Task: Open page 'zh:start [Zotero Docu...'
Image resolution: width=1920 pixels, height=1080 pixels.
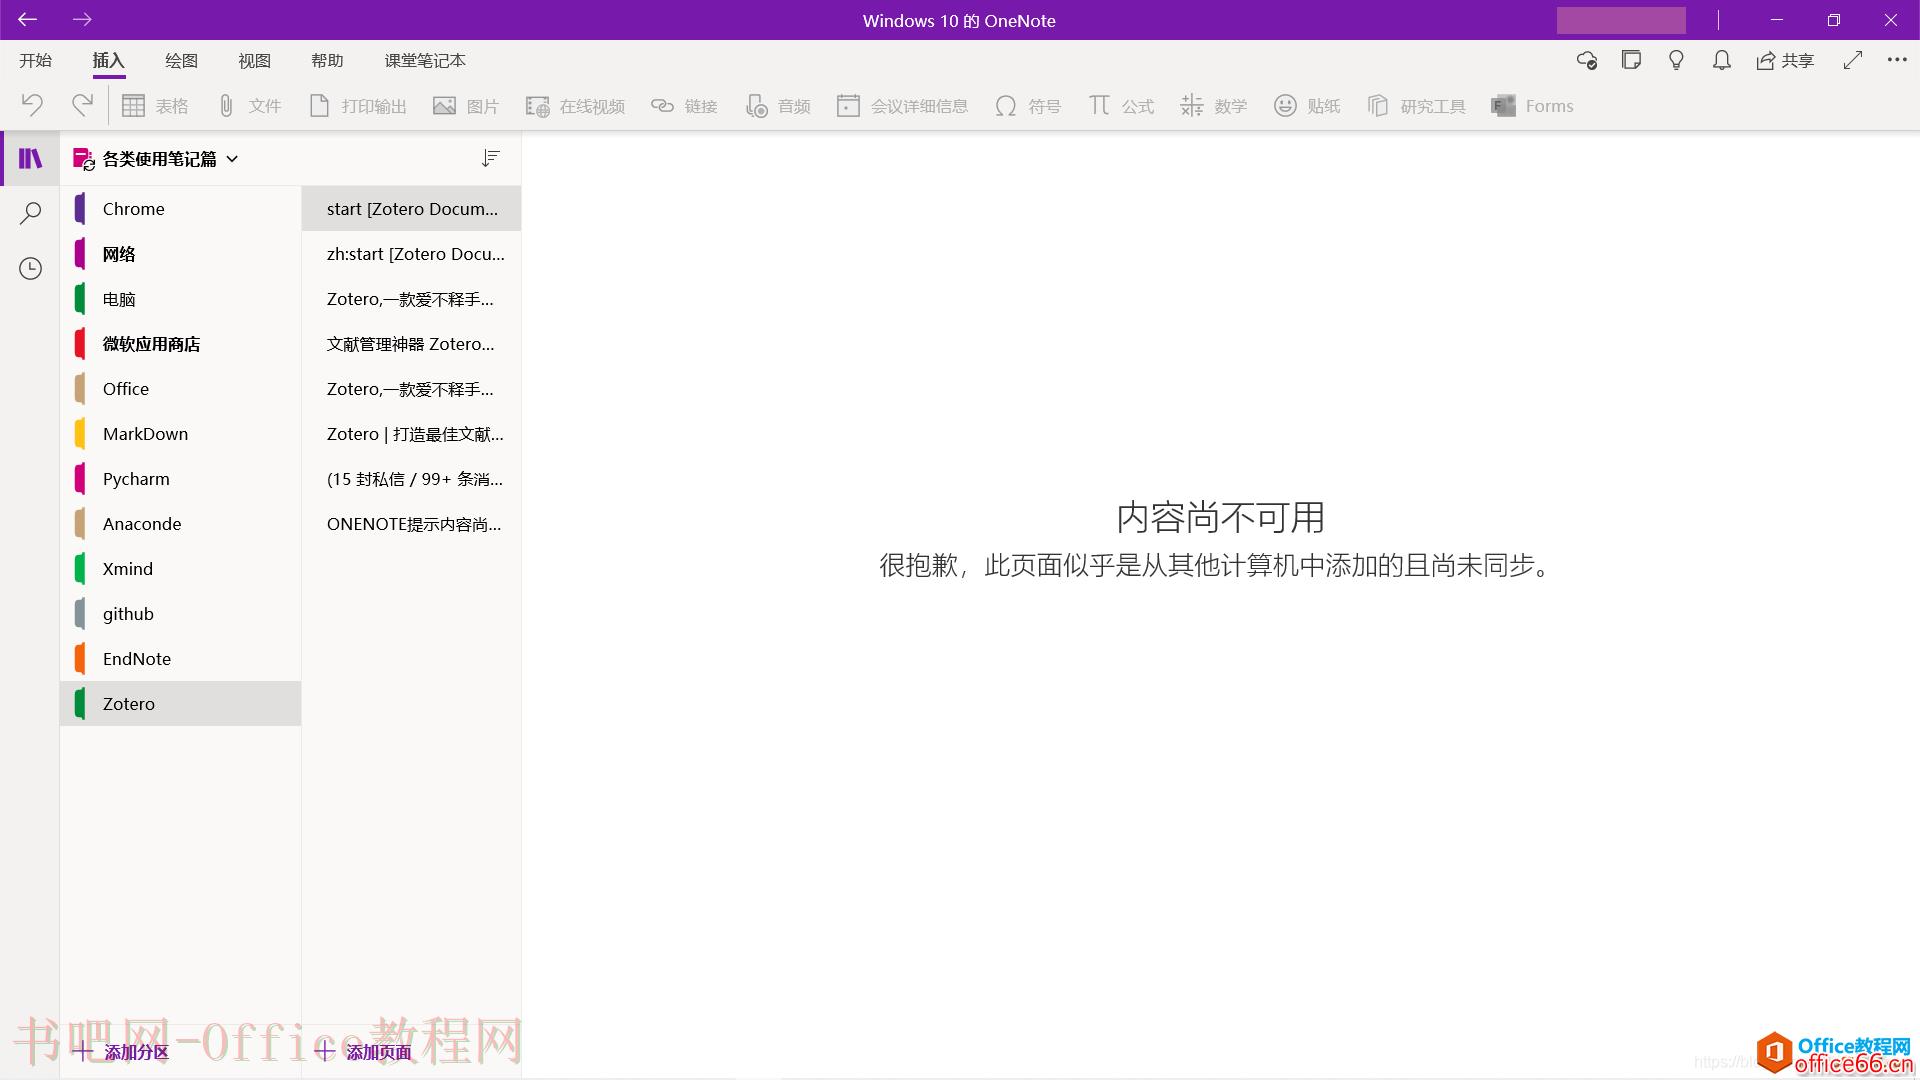Action: (x=411, y=254)
